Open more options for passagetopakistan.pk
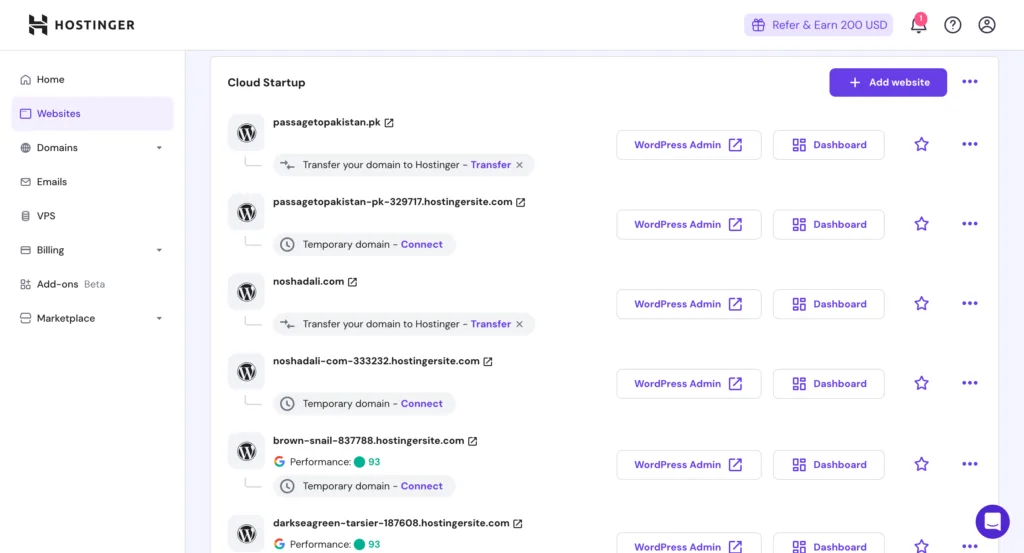 point(969,144)
